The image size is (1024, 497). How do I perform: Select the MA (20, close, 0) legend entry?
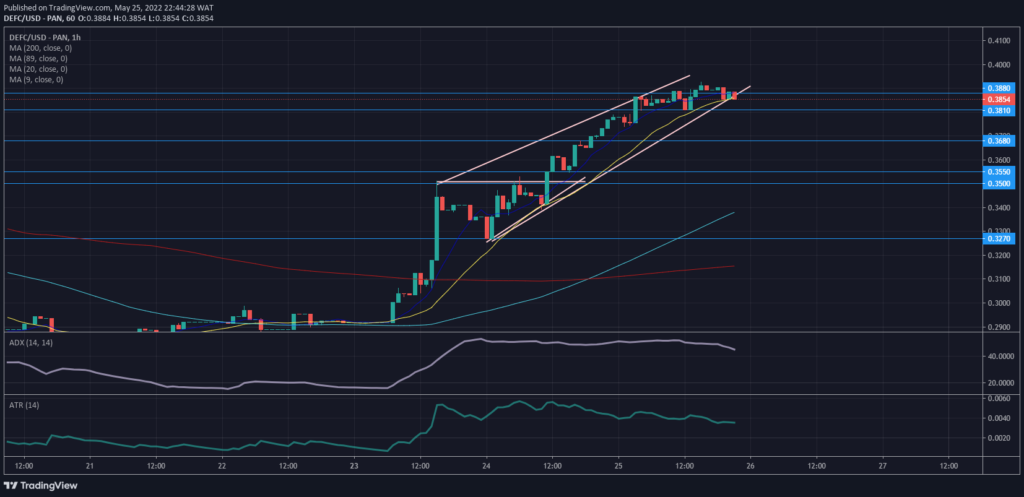coord(38,69)
